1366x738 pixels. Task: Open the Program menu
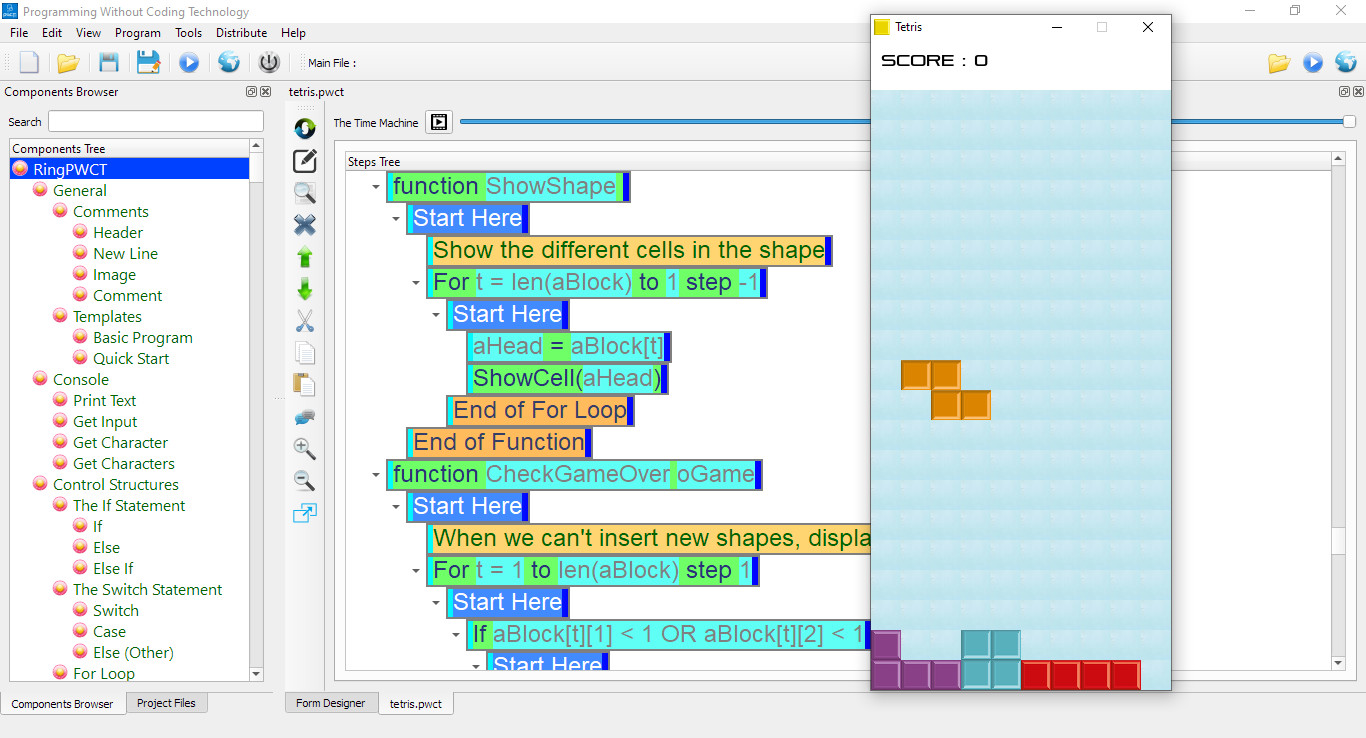pos(138,33)
